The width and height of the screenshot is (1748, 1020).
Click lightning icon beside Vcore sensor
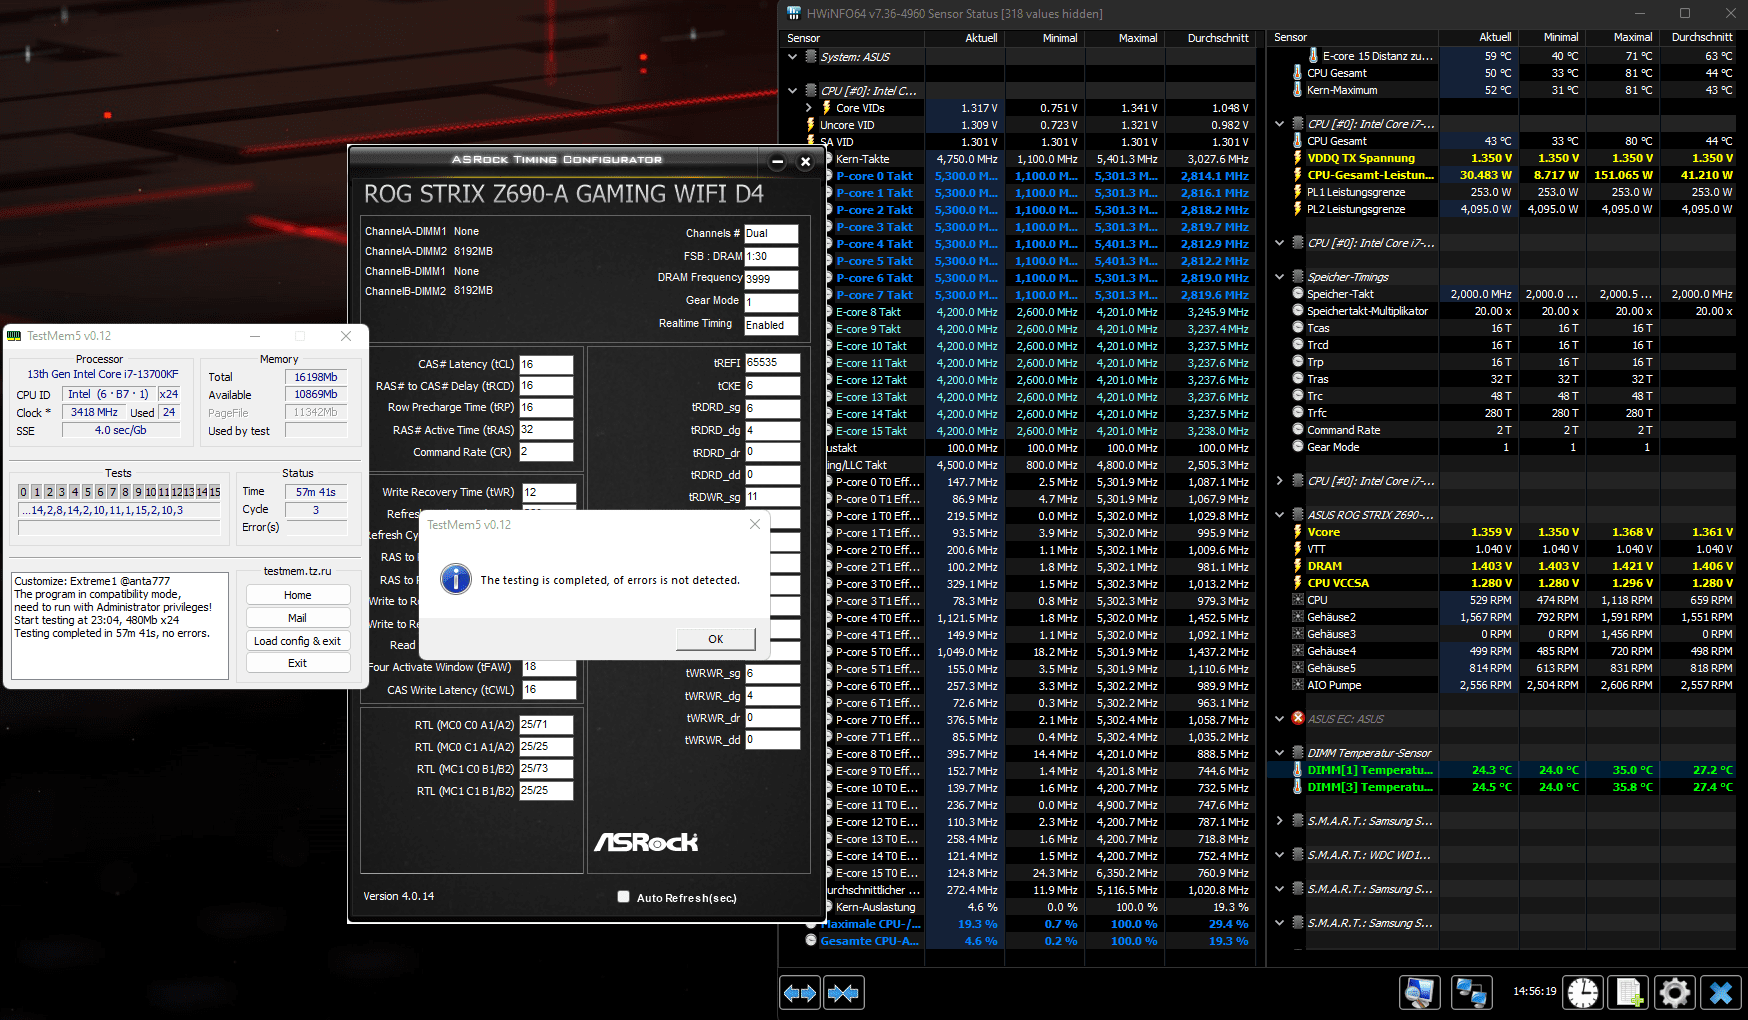coord(1298,532)
